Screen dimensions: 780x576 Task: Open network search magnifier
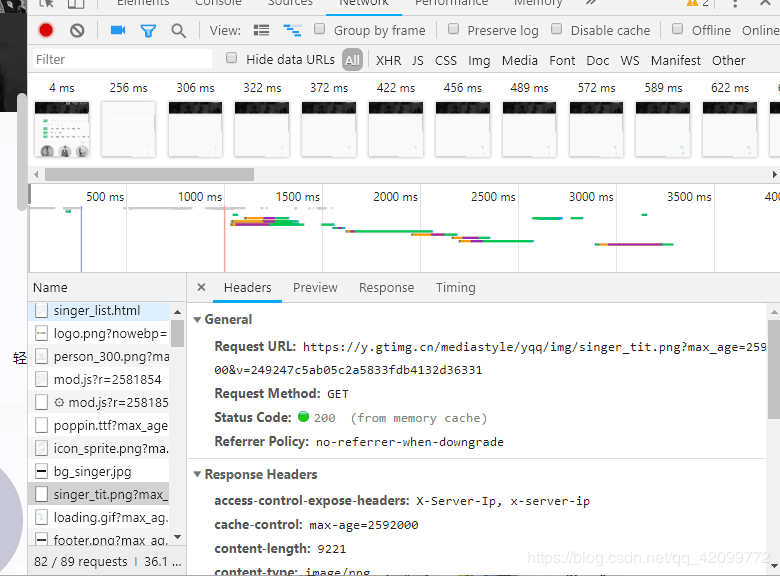179,31
